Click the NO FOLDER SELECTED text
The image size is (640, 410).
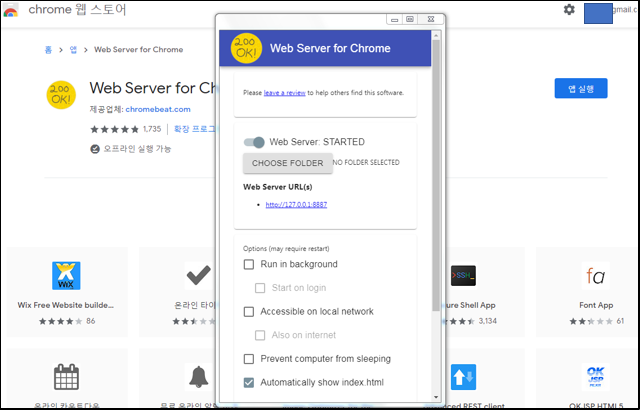click(366, 162)
